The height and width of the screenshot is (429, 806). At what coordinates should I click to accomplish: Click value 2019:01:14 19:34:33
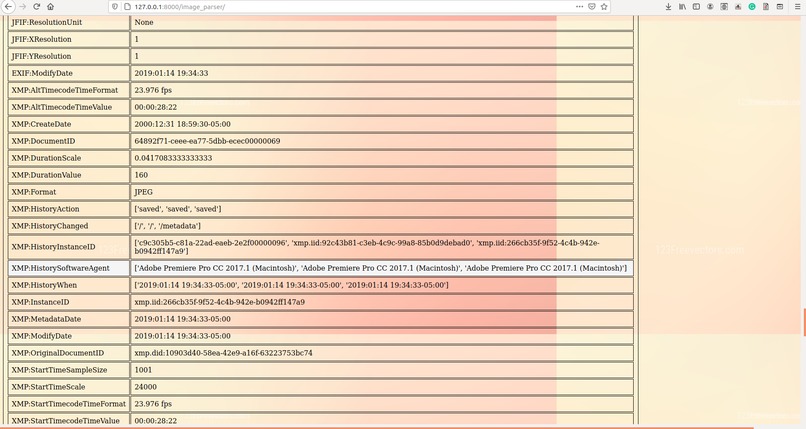(171, 73)
